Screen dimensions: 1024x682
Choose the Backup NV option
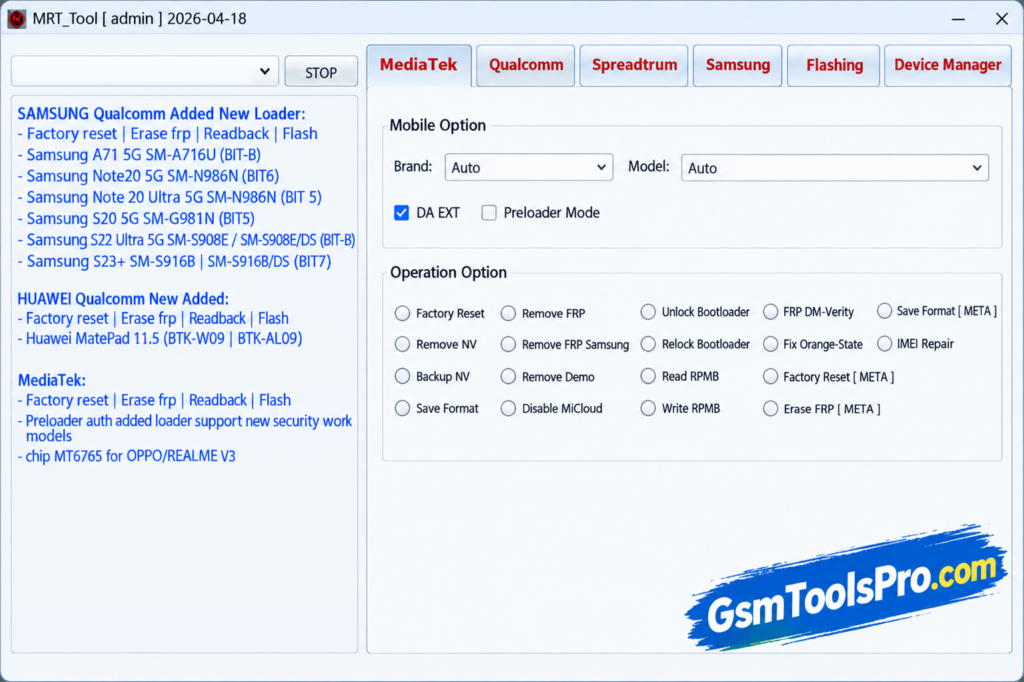pos(402,376)
